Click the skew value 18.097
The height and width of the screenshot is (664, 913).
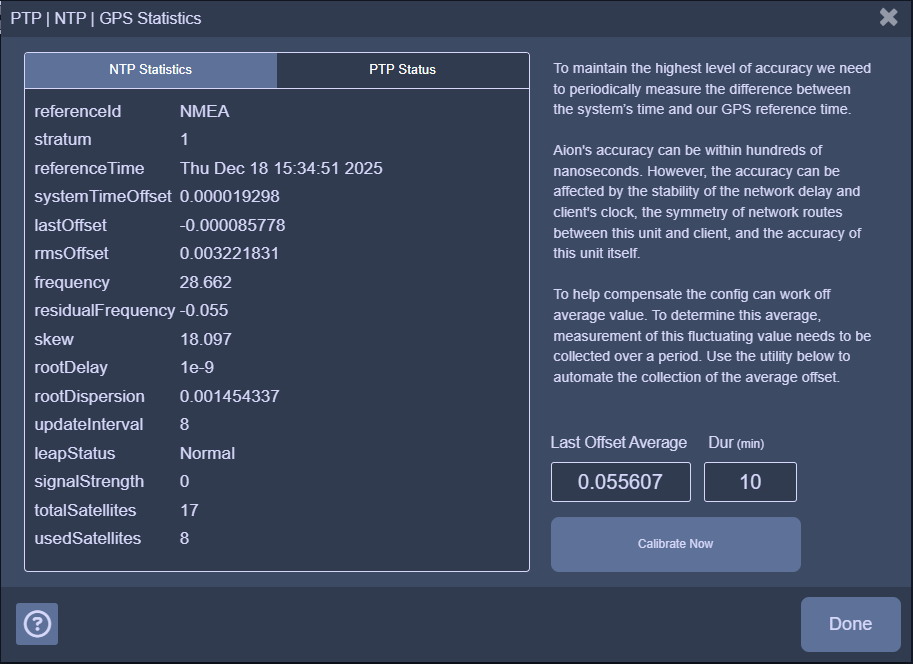tap(206, 339)
